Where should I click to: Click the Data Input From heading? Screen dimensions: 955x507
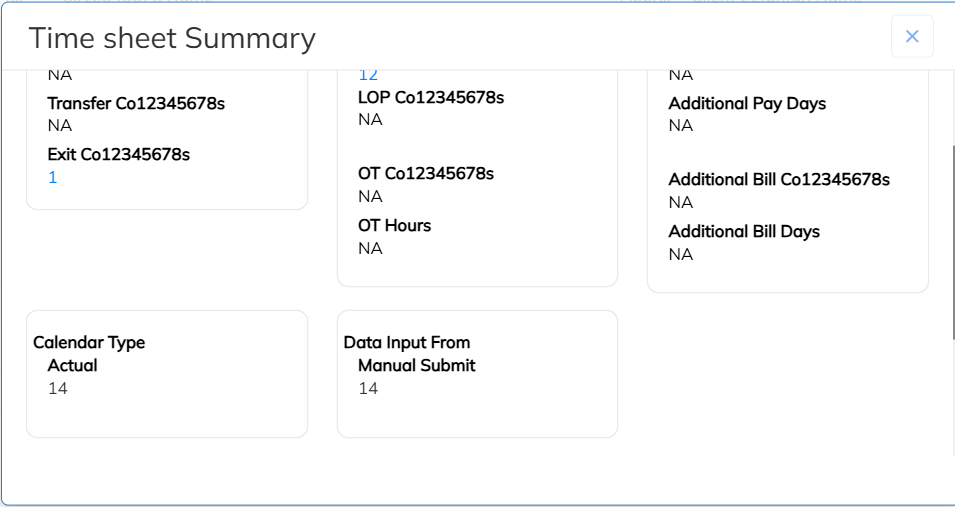(407, 342)
